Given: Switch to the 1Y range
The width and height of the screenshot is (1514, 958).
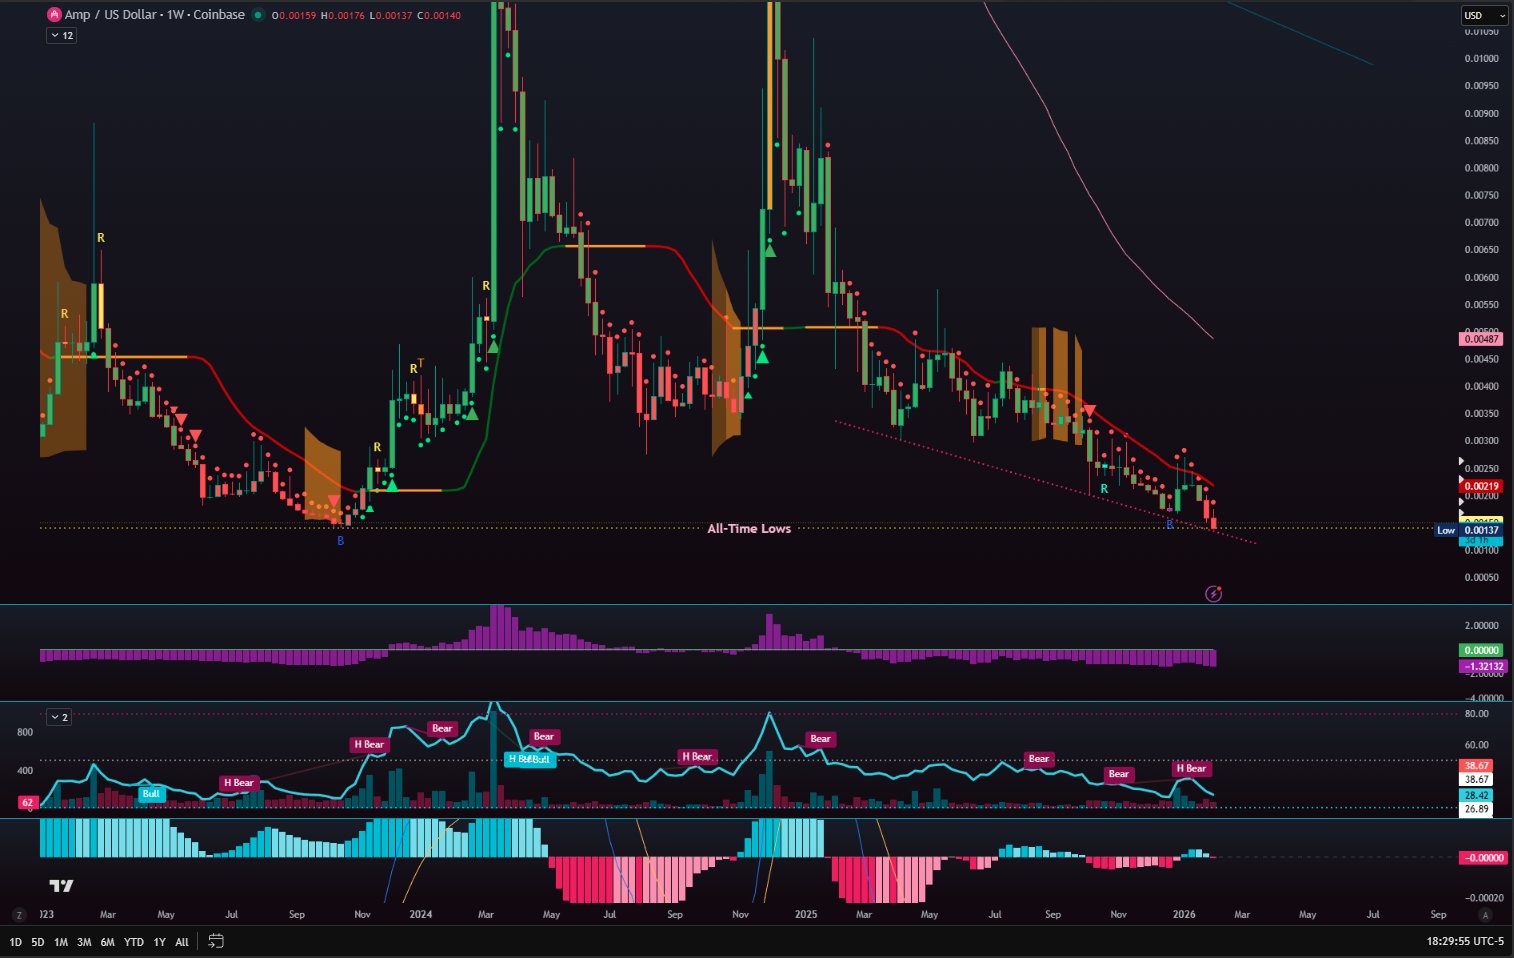Looking at the screenshot, I should tap(159, 942).
